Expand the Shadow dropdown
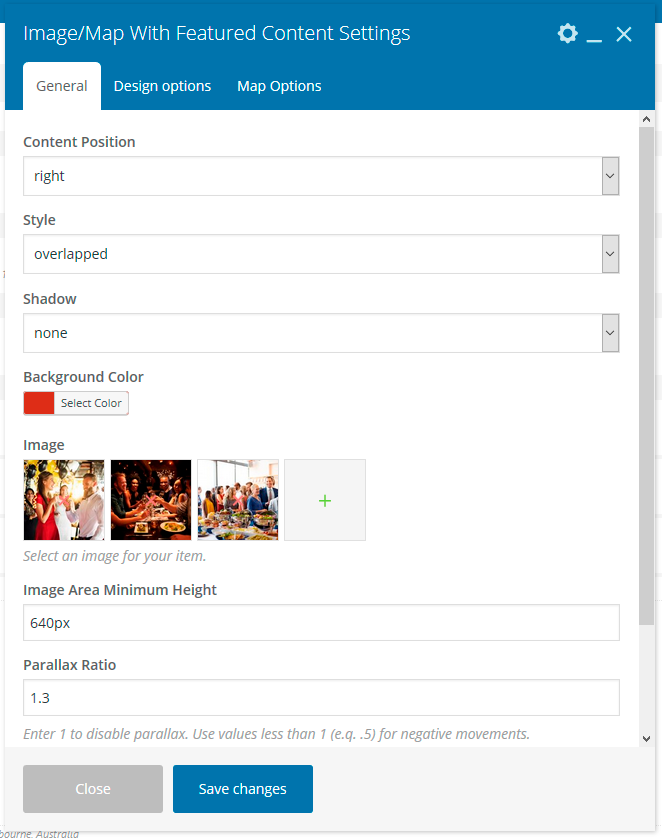The image size is (662, 838). (321, 333)
